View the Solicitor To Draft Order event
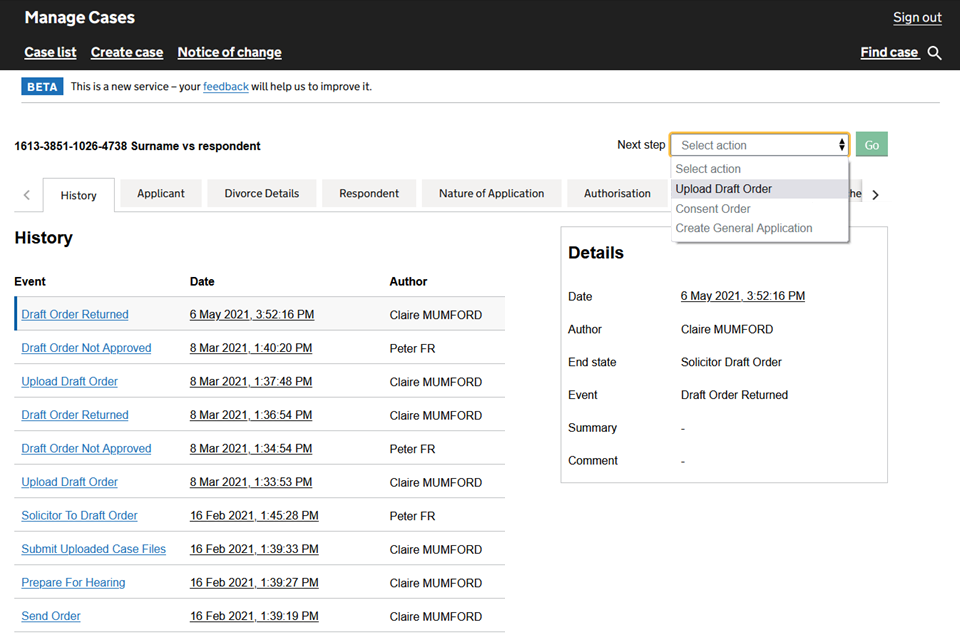This screenshot has height=640, width=960. pyautogui.click(x=79, y=516)
